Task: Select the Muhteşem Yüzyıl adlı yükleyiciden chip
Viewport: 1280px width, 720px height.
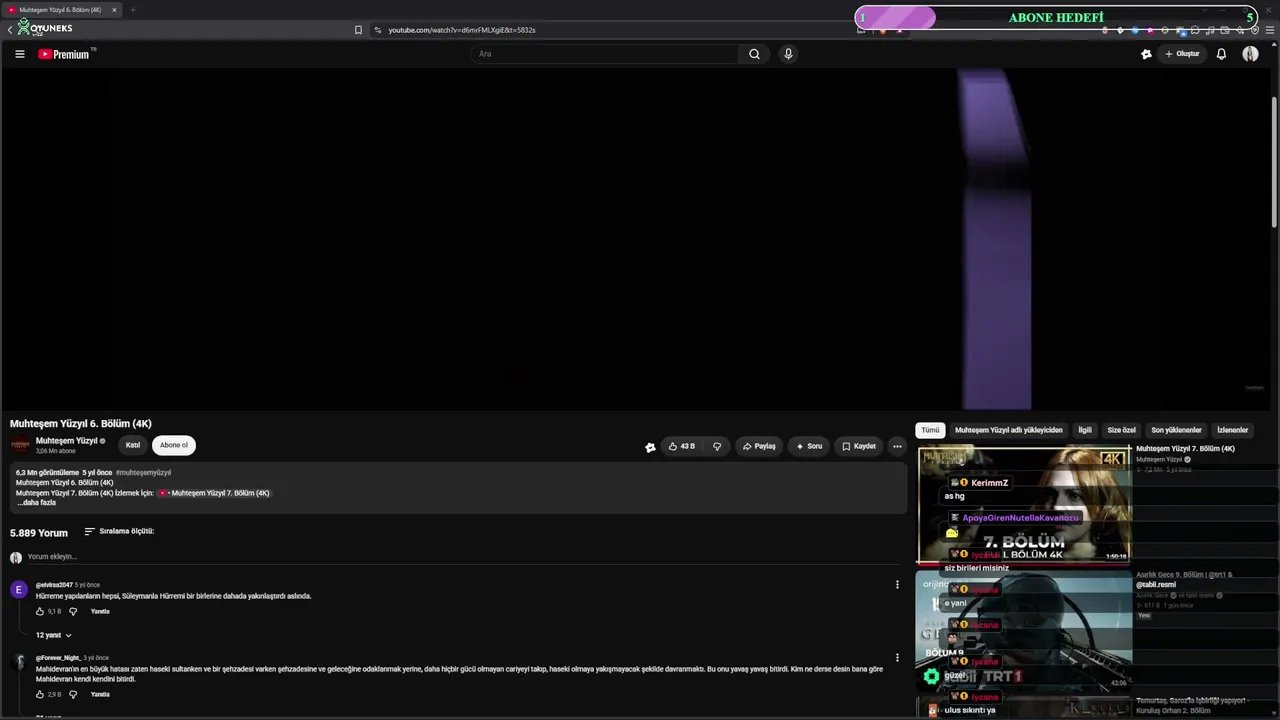Action: tap(1009, 430)
